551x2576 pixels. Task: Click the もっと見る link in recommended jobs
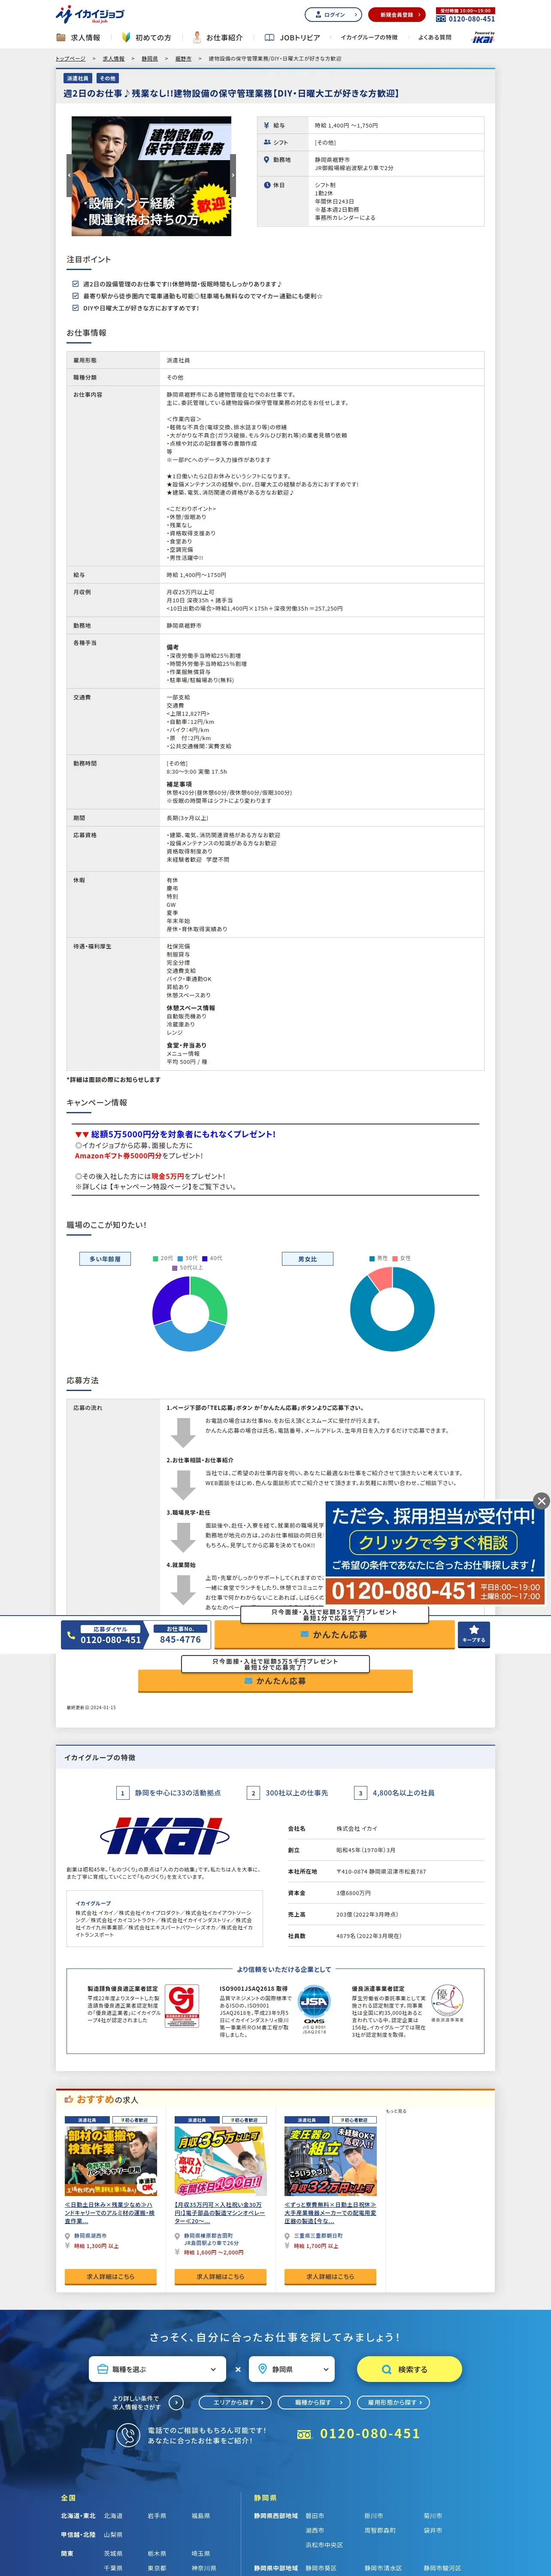tap(396, 2111)
